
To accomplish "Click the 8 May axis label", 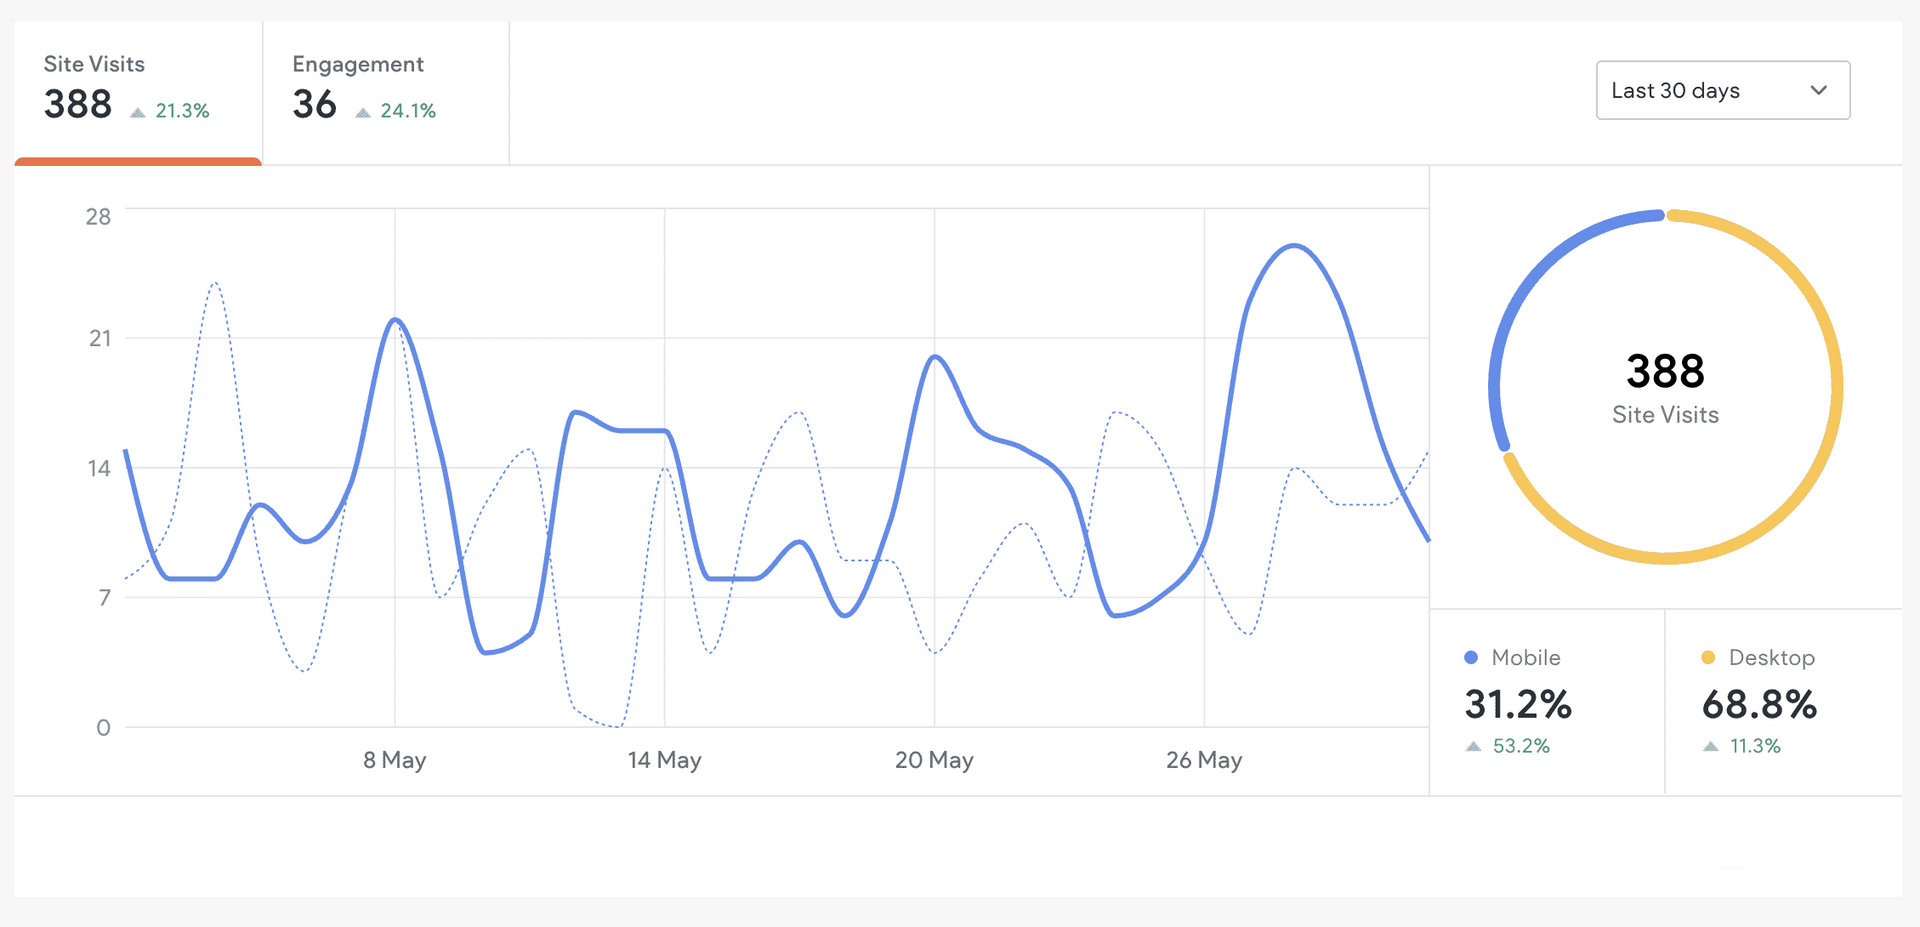I will [x=394, y=760].
